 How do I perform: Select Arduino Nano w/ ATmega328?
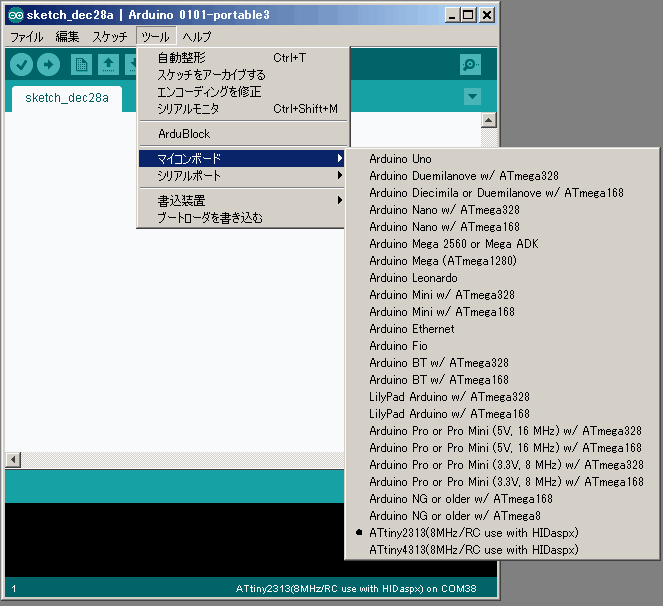point(502,209)
